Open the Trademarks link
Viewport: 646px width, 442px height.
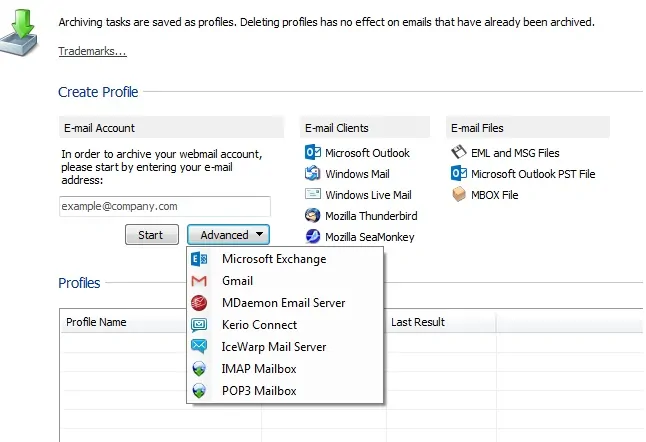(92, 51)
